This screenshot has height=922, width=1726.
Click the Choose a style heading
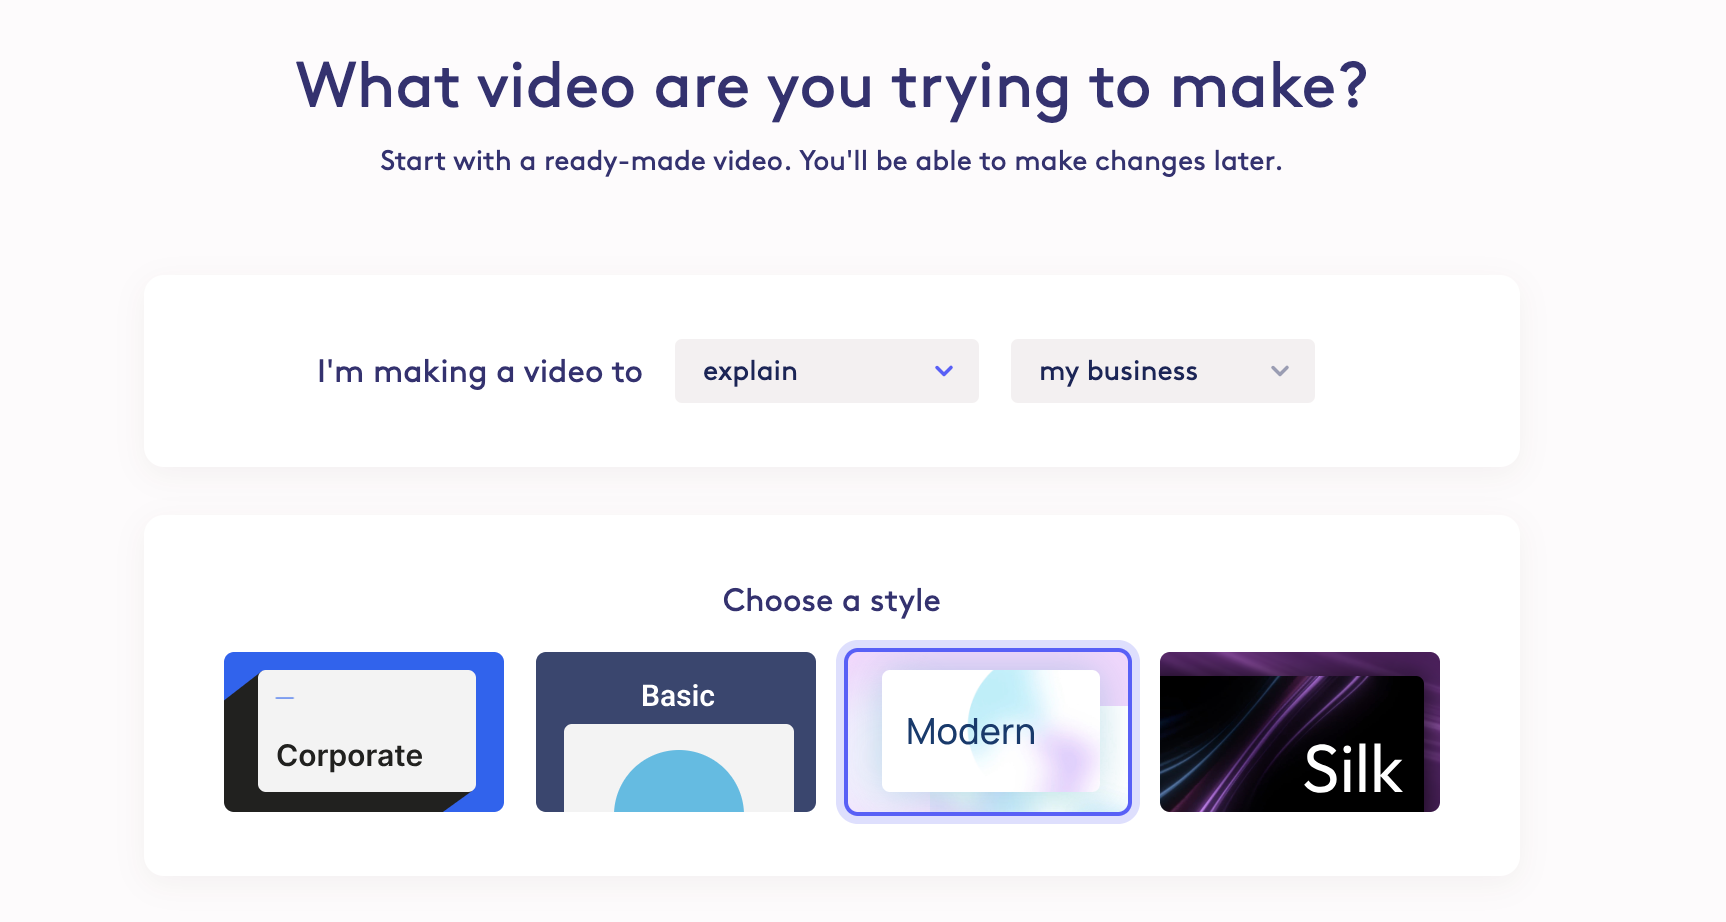[x=830, y=600]
